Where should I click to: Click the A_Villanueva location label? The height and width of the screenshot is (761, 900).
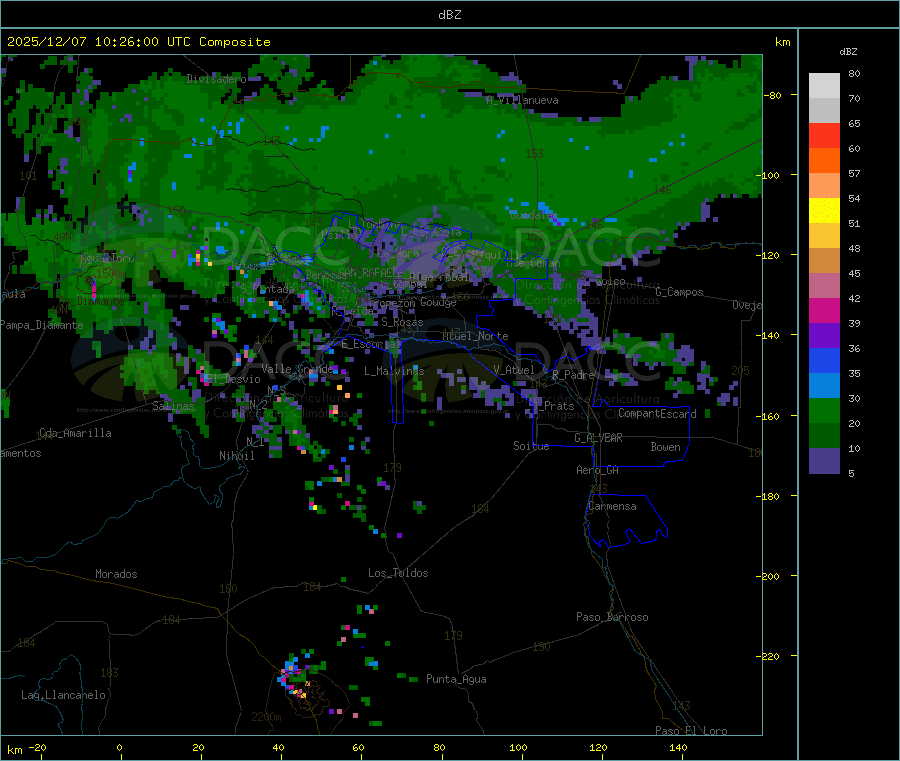(x=522, y=100)
